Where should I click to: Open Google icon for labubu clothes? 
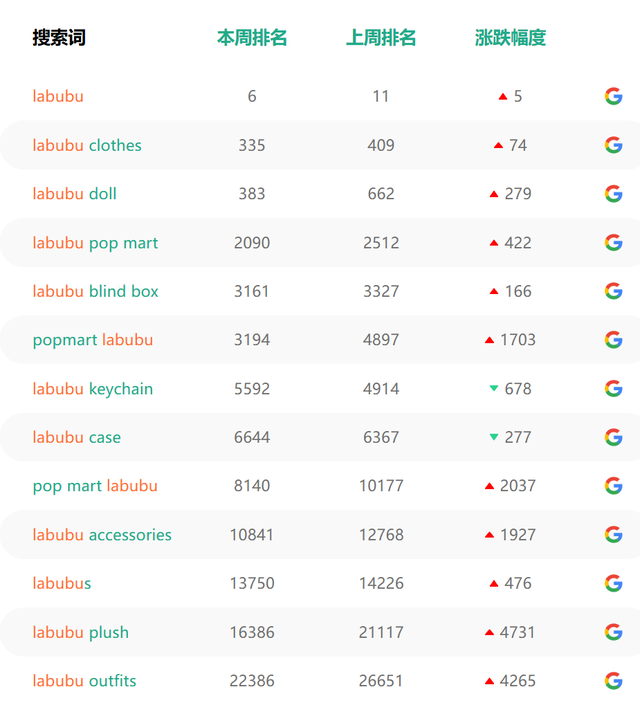point(613,145)
